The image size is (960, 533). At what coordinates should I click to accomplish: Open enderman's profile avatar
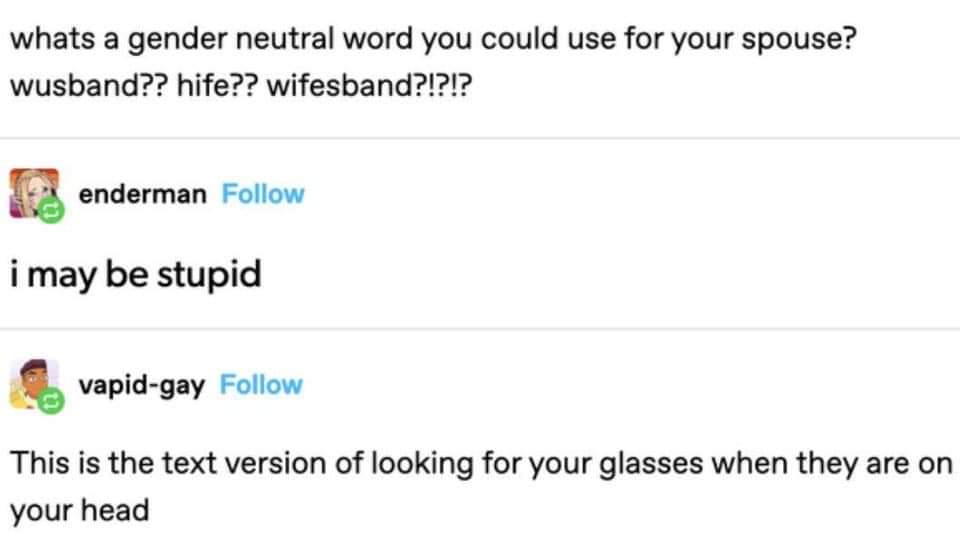coord(34,193)
